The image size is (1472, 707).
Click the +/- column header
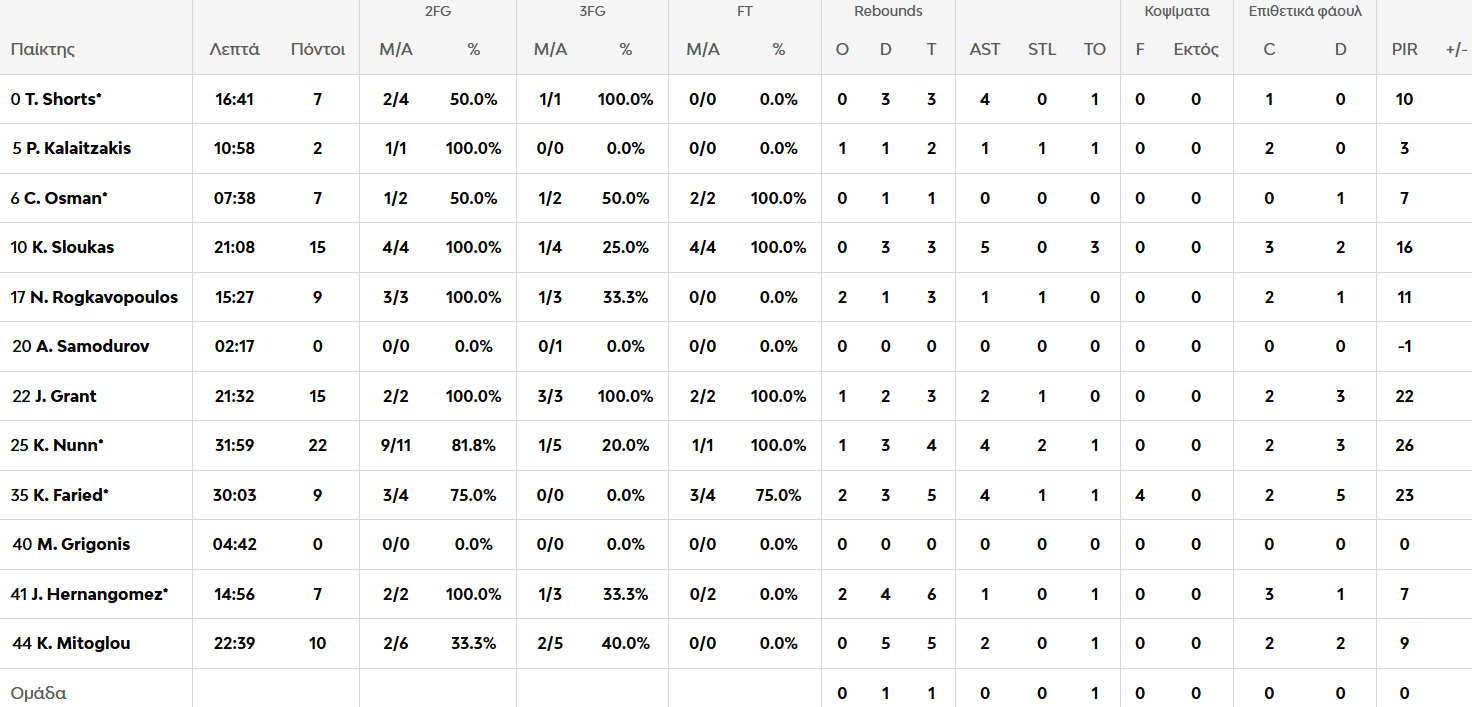[1456, 49]
